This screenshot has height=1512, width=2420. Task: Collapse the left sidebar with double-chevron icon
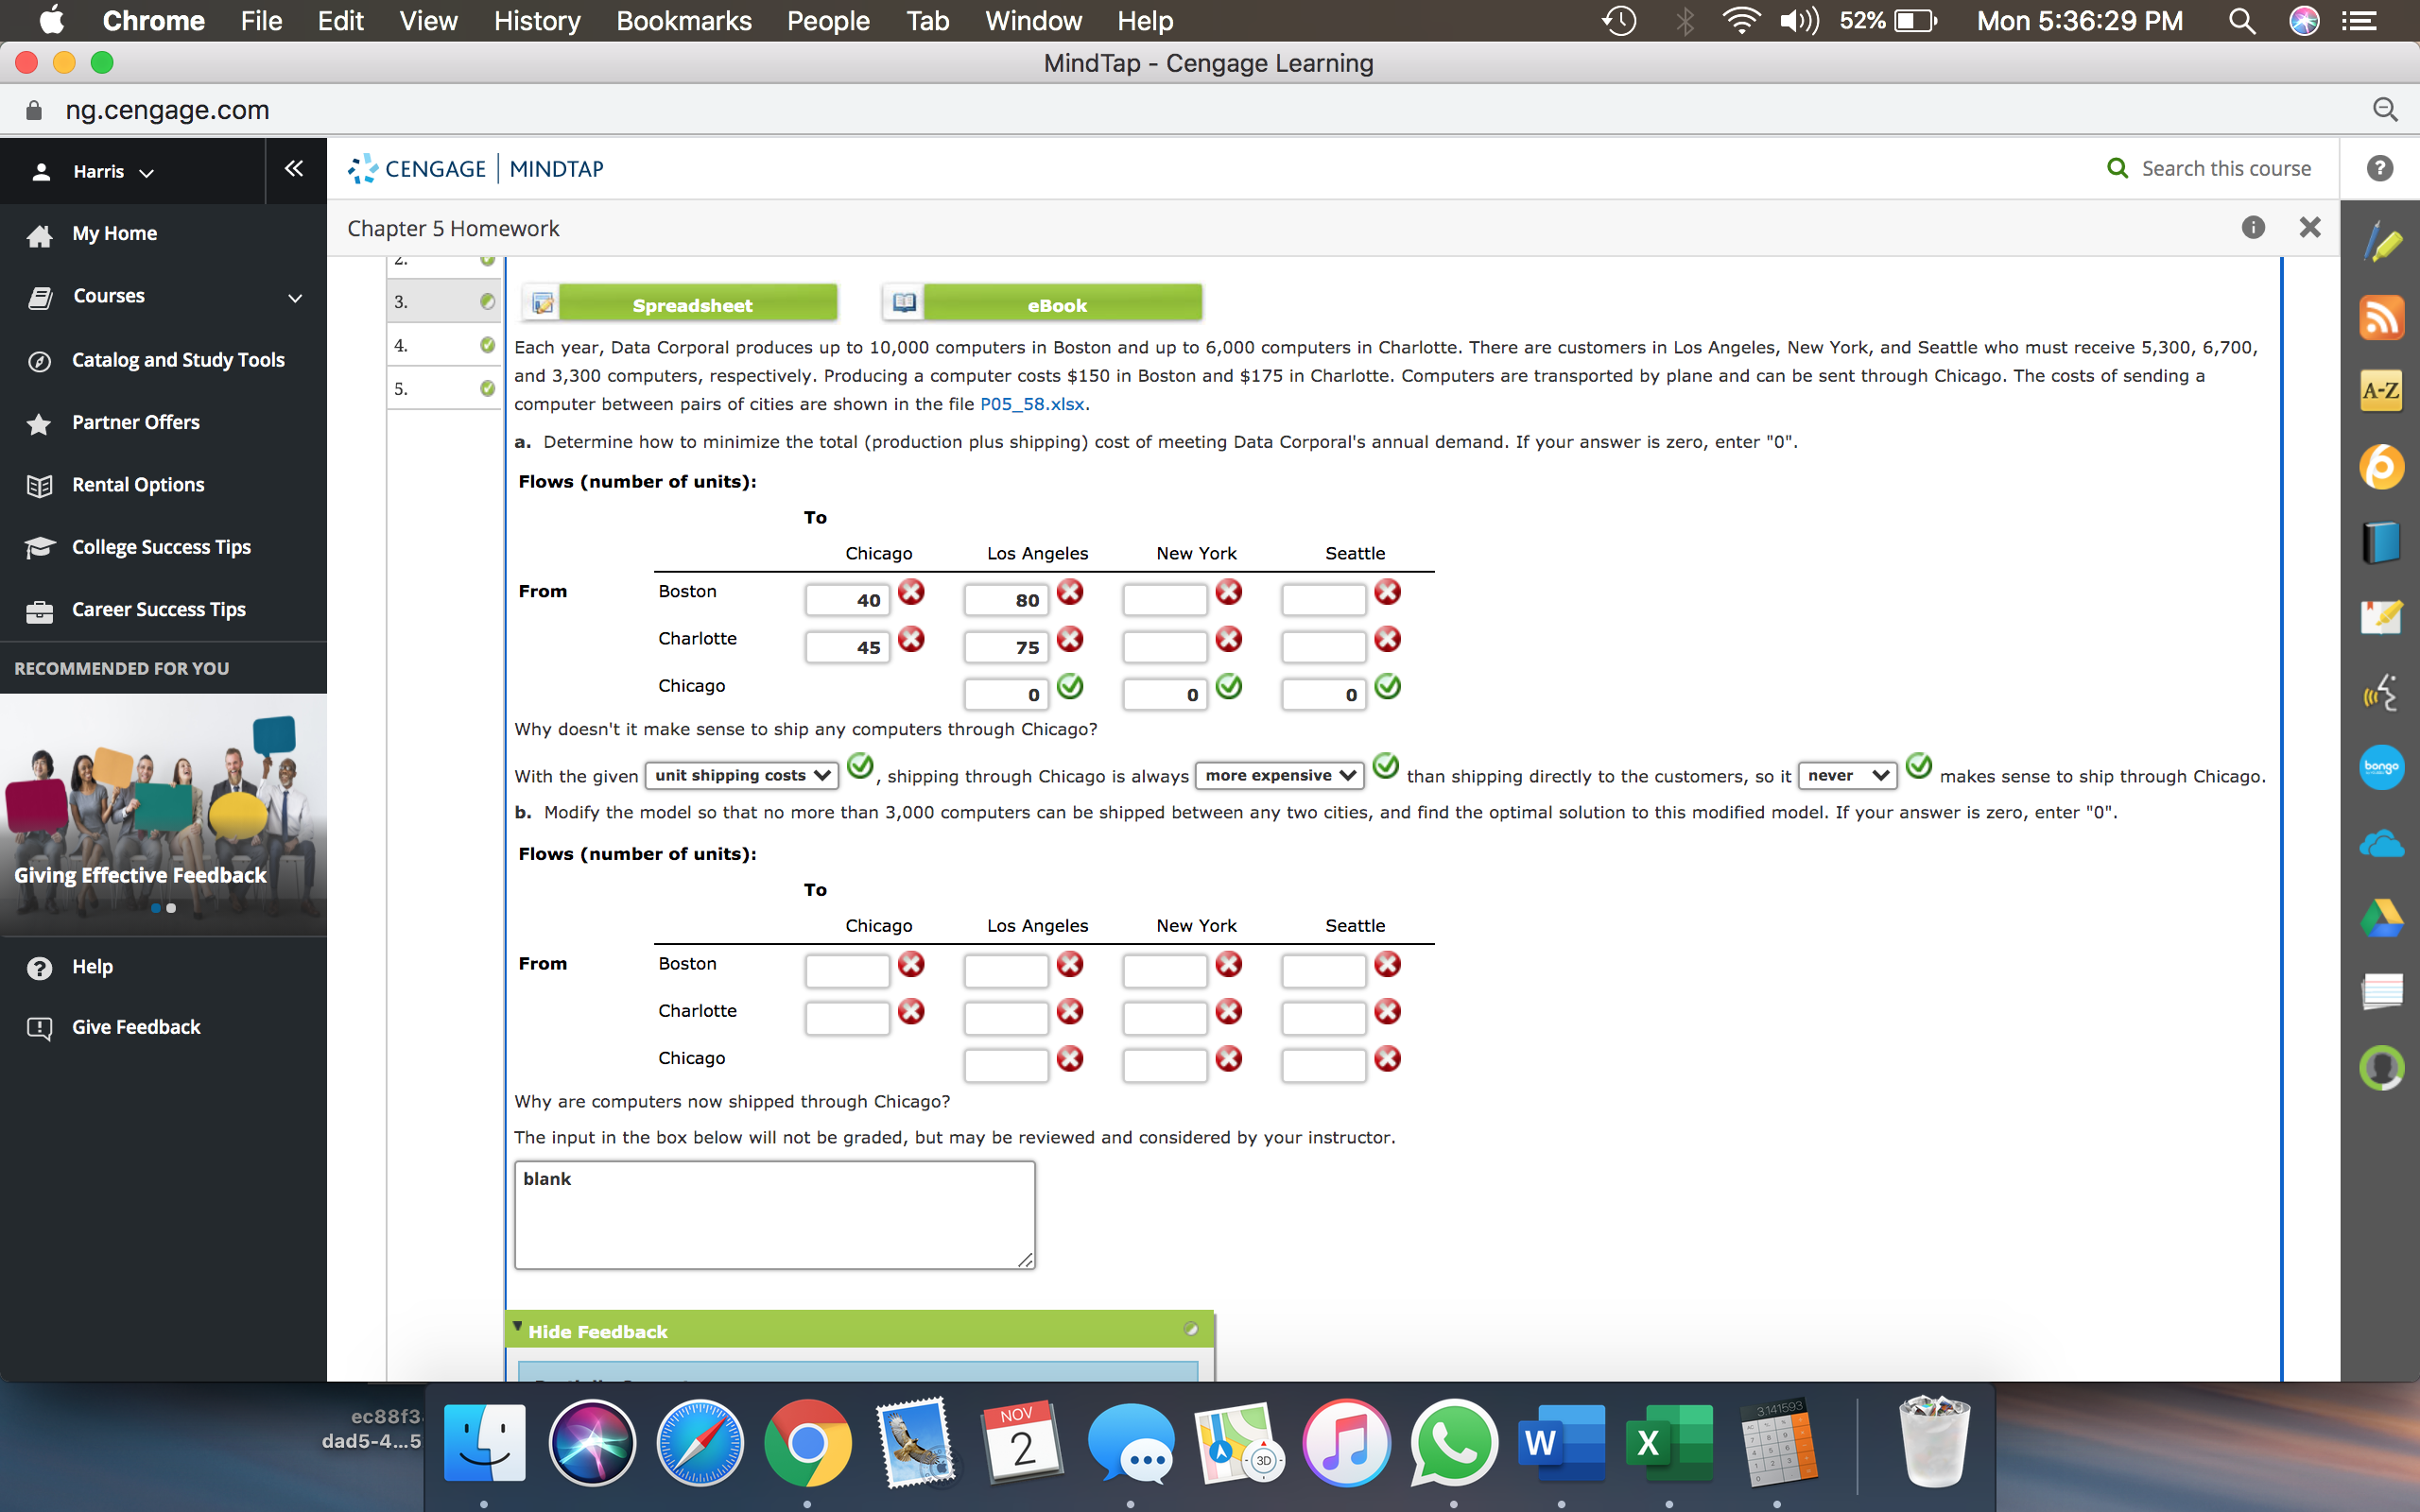coord(293,169)
